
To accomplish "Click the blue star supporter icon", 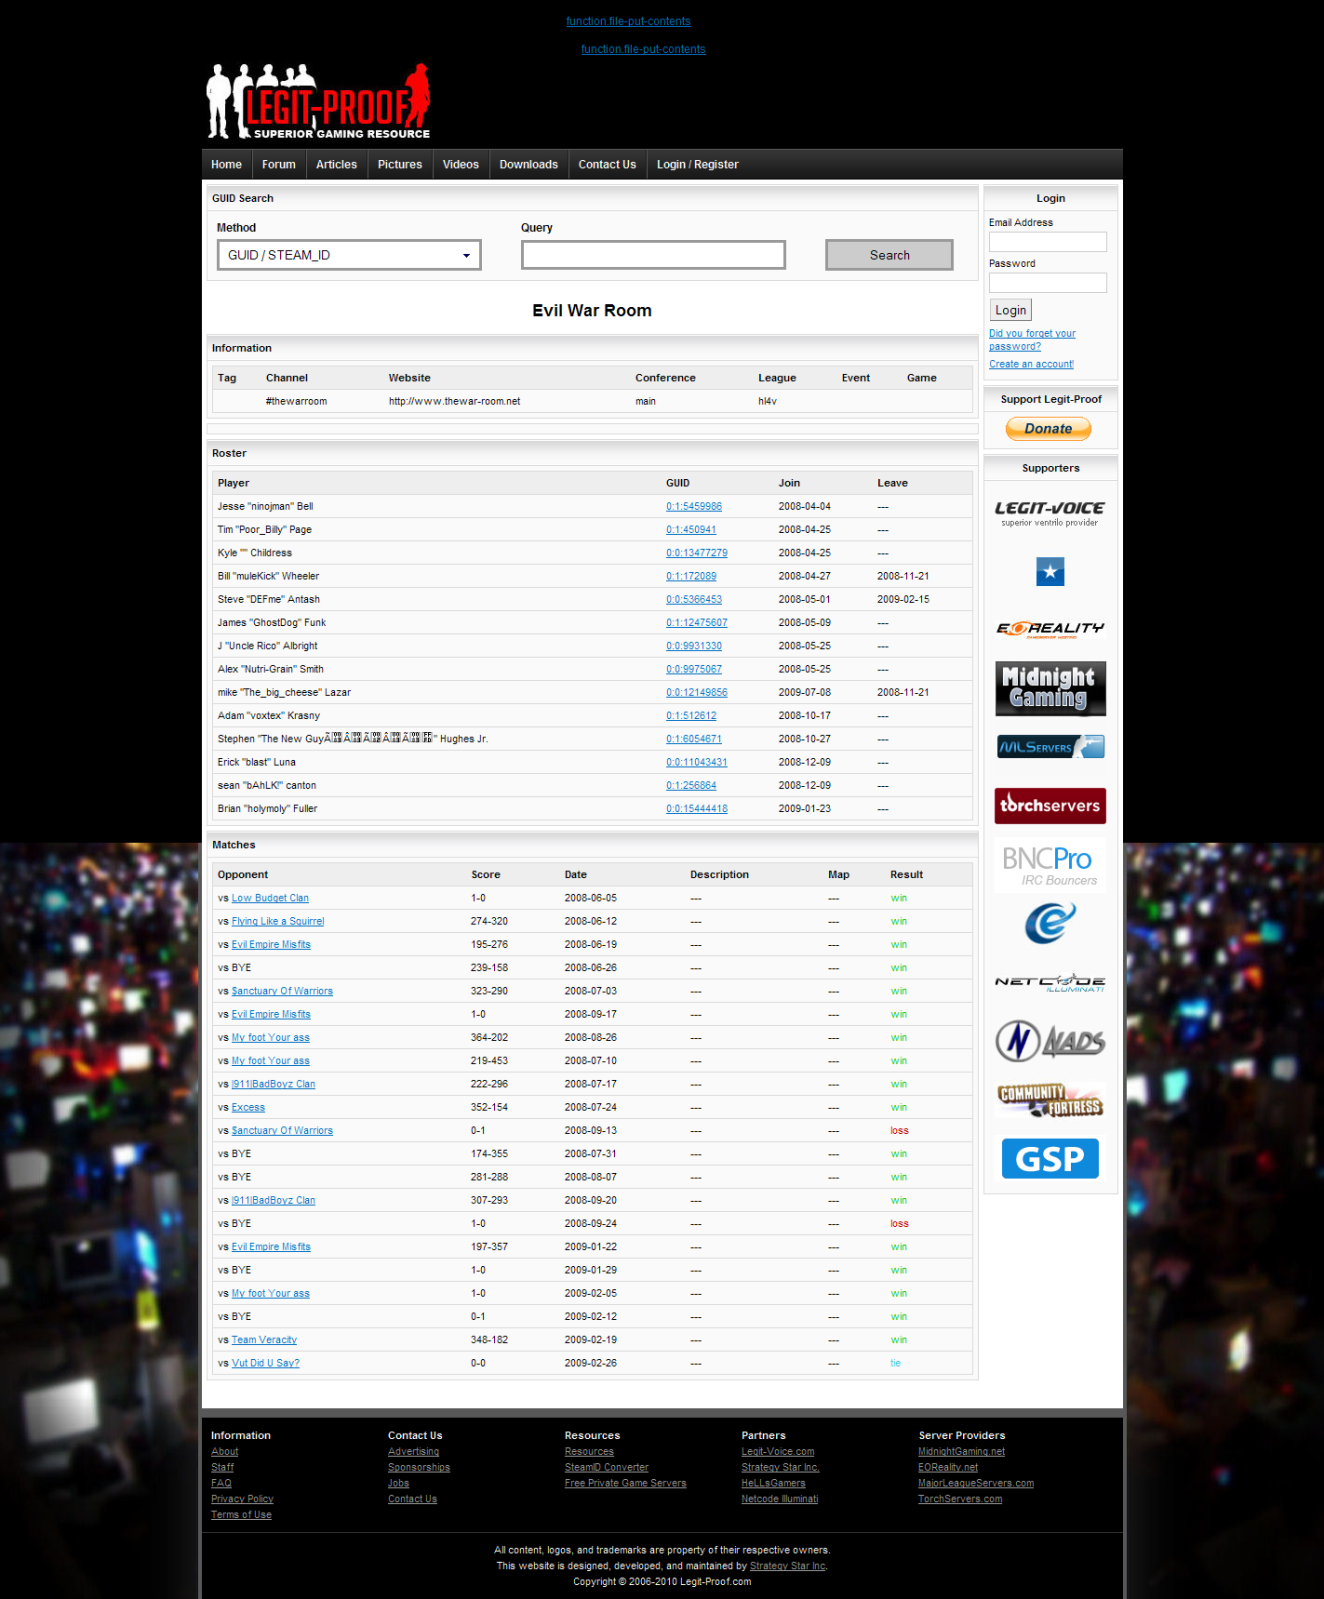I will pyautogui.click(x=1049, y=572).
